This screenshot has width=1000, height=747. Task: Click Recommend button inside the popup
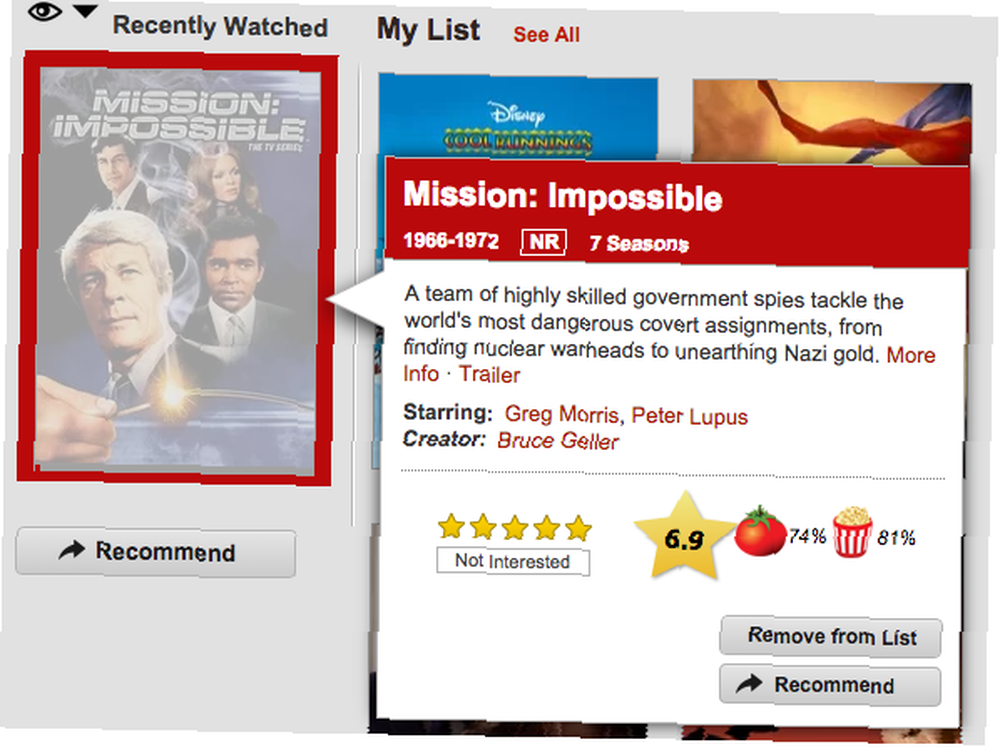830,685
